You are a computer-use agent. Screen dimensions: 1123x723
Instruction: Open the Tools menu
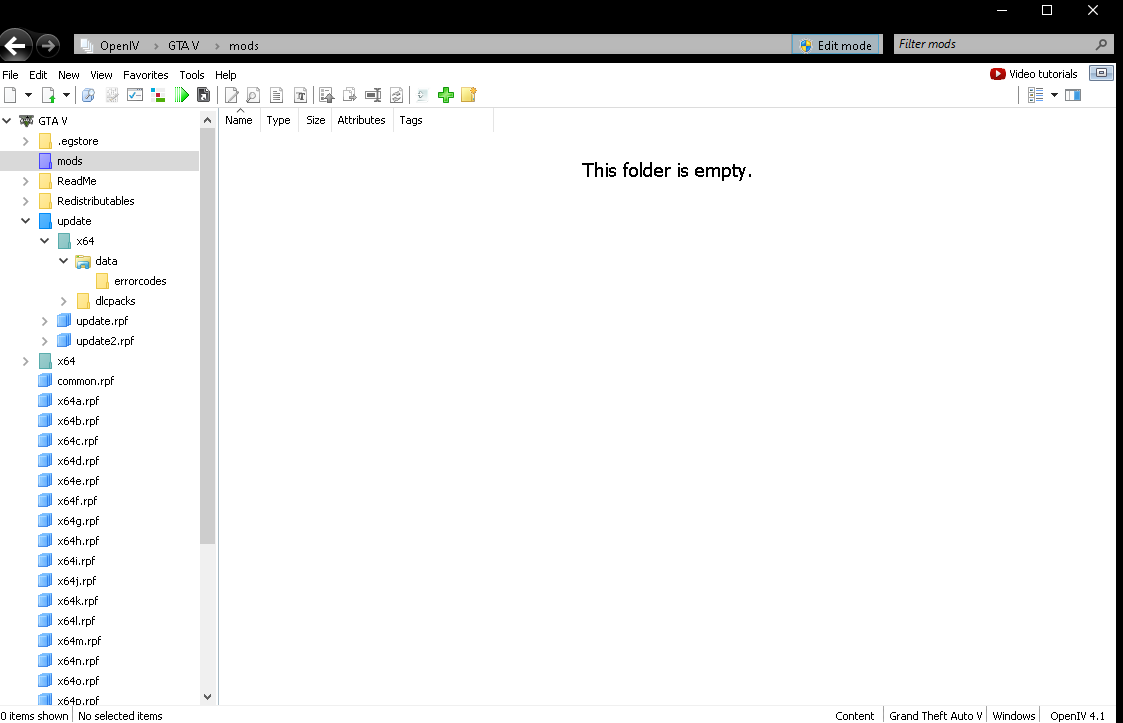click(192, 75)
